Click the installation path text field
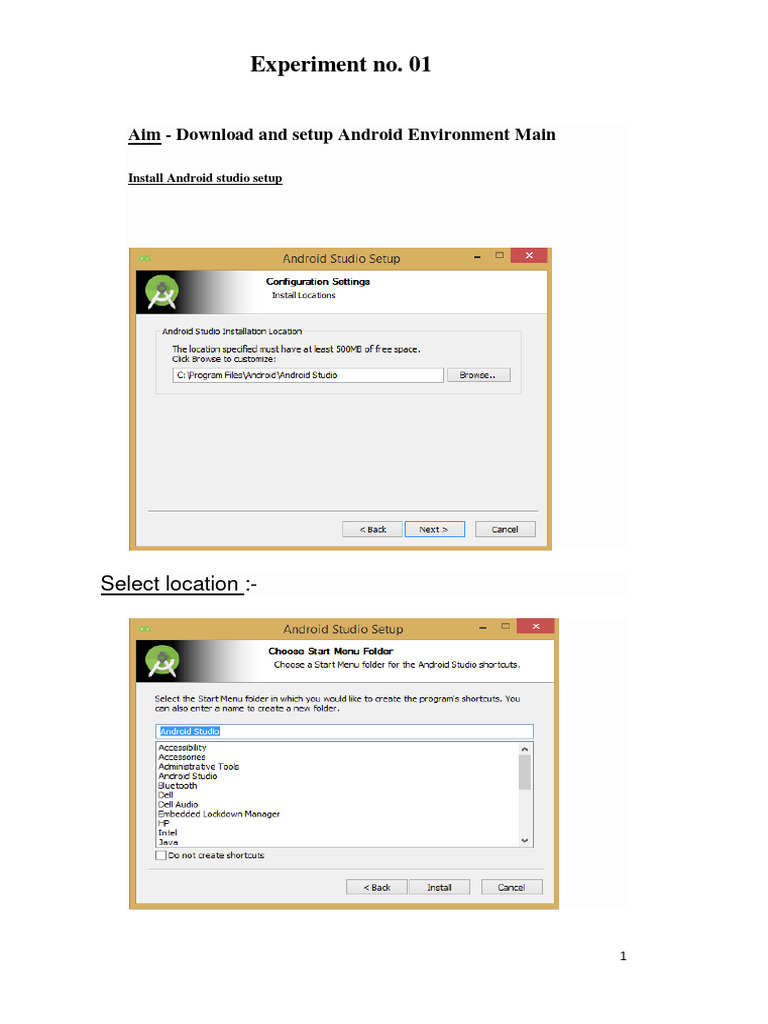768x1024 pixels. coord(308,375)
